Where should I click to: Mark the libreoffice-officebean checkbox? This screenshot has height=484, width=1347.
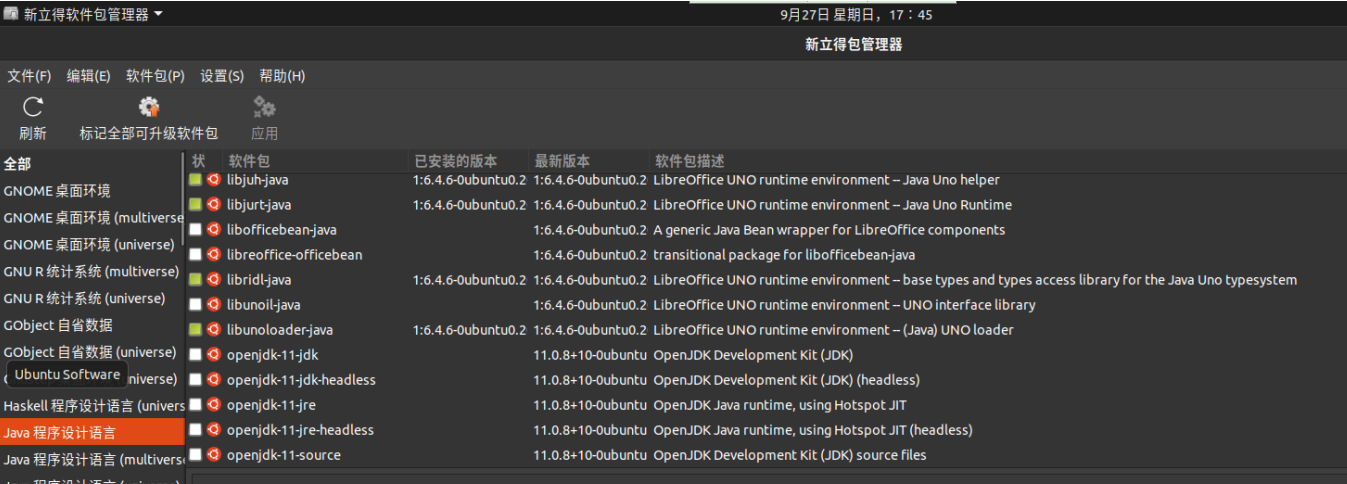[x=195, y=255]
